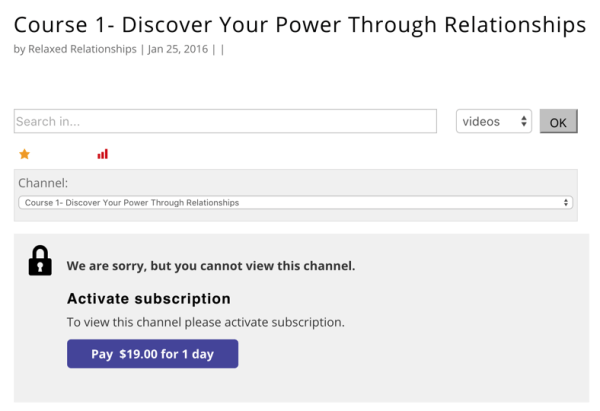Click the Channel: label text
The image size is (600, 411).
pos(43,183)
